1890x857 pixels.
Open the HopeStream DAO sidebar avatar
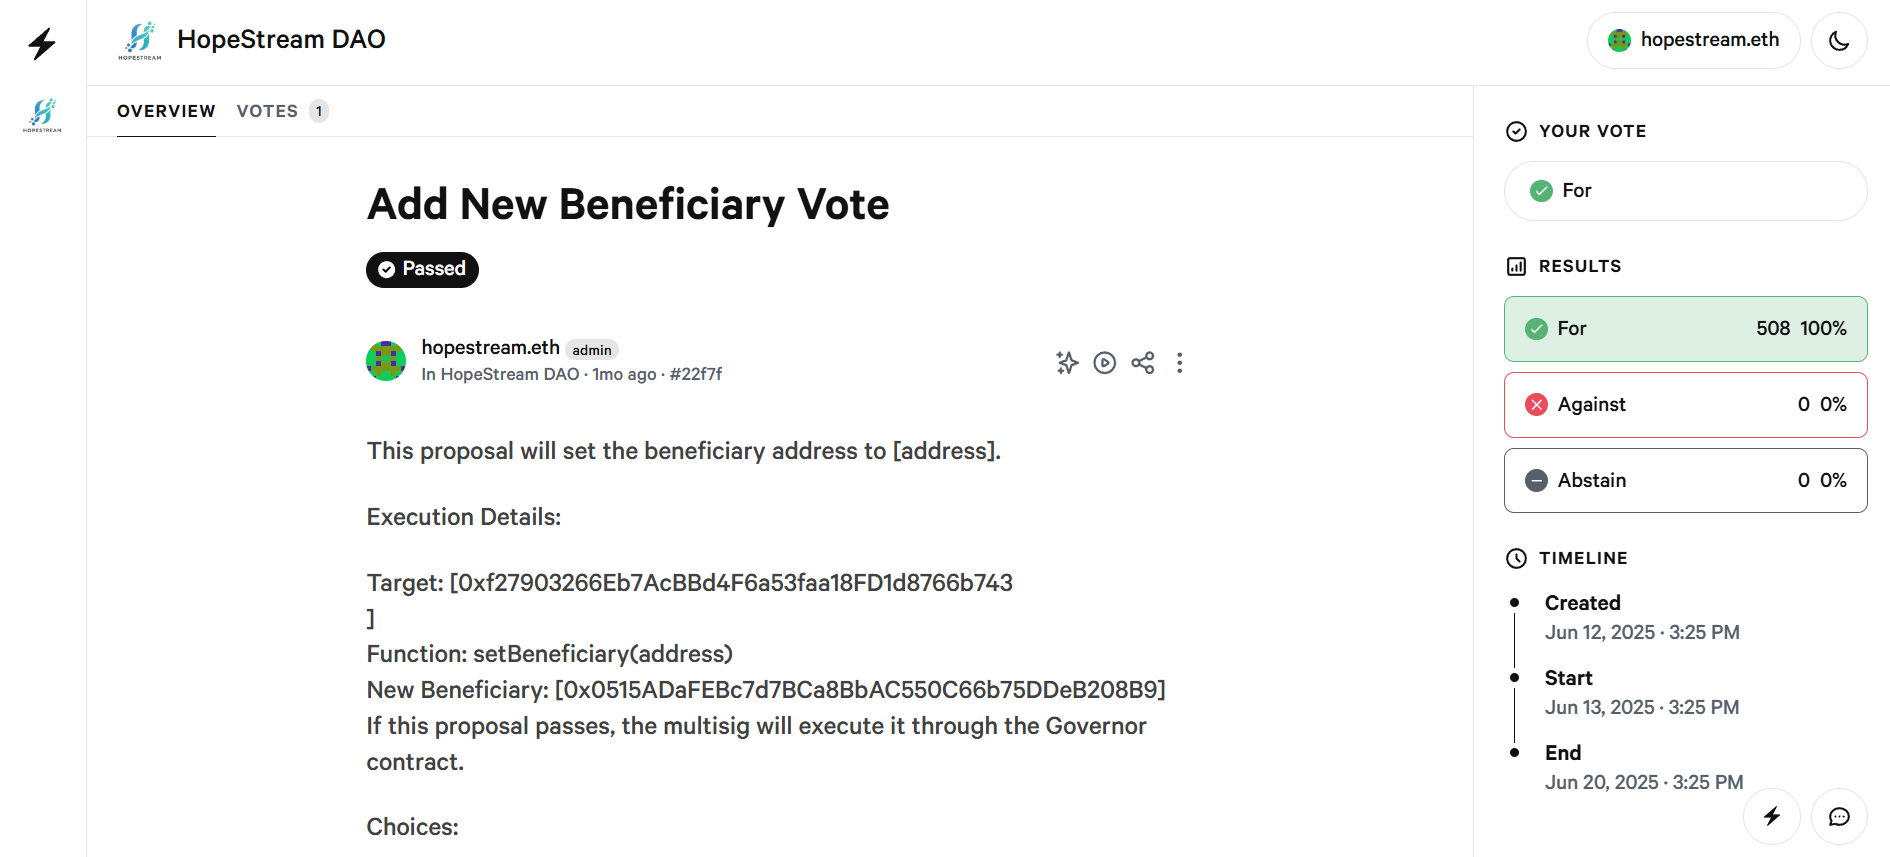41,114
